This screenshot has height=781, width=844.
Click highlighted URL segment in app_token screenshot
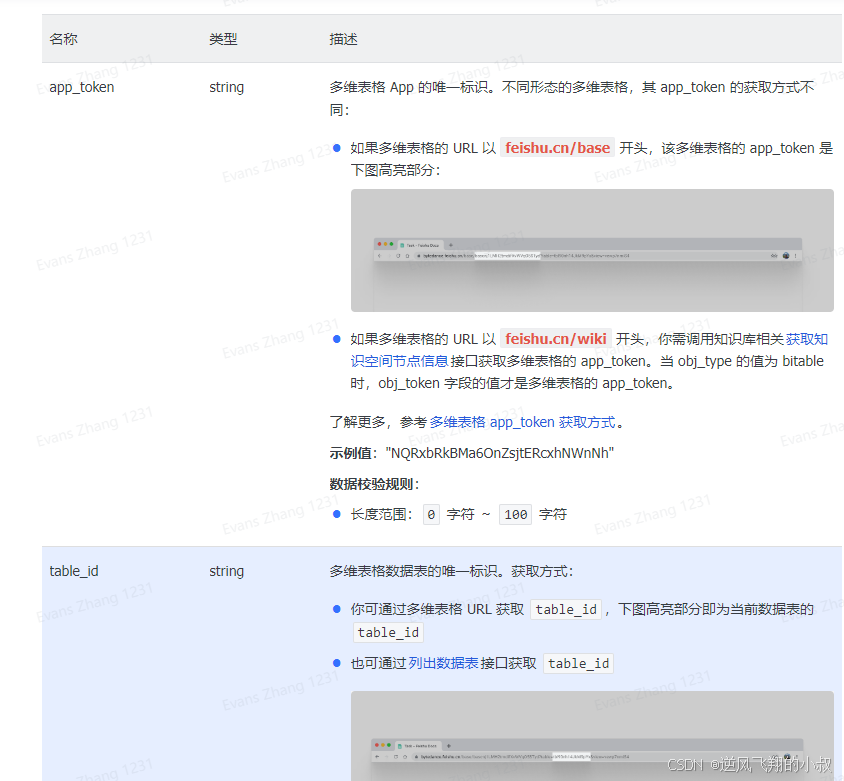pyautogui.click(x=507, y=256)
